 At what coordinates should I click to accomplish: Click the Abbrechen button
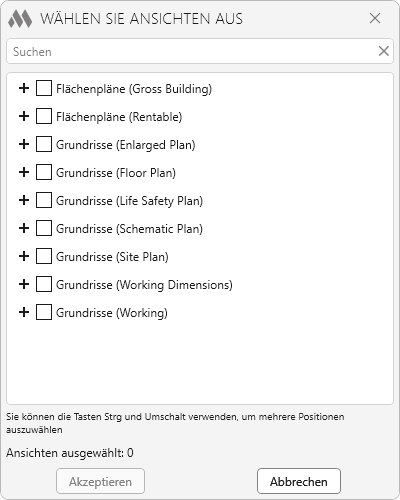point(299,481)
